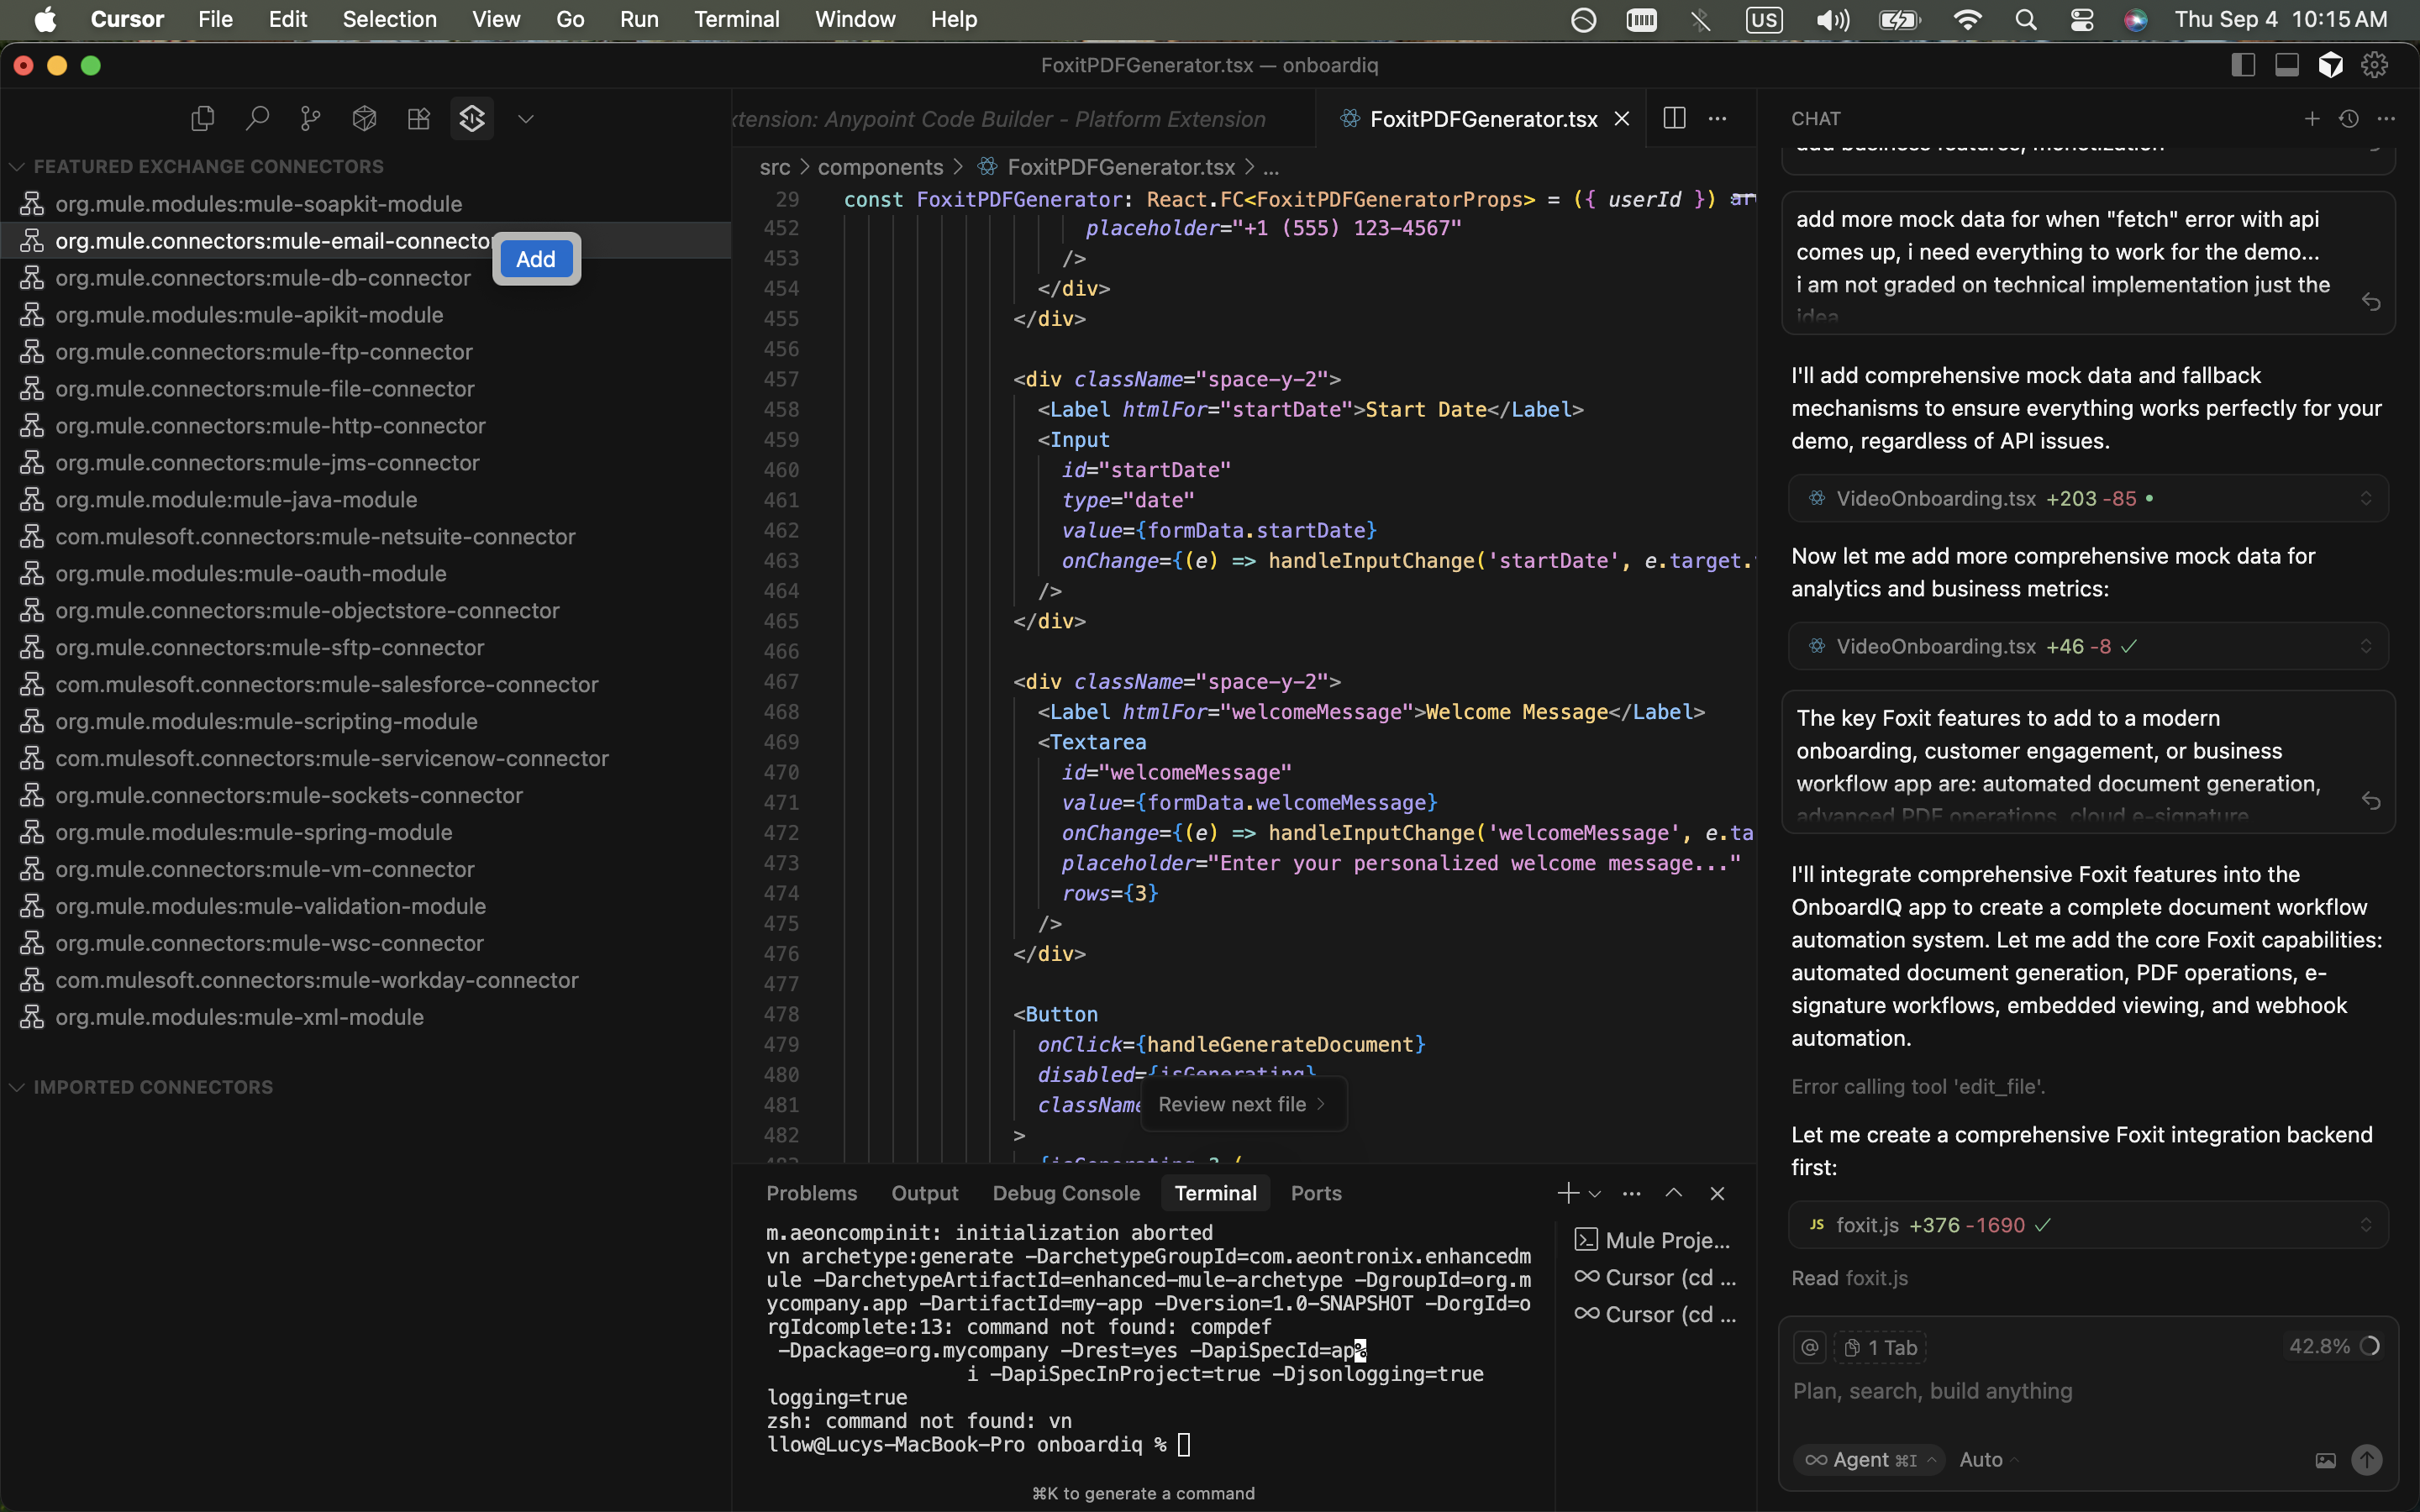Open the Explorer files icon
Image resolution: width=2420 pixels, height=1512 pixels.
202,119
